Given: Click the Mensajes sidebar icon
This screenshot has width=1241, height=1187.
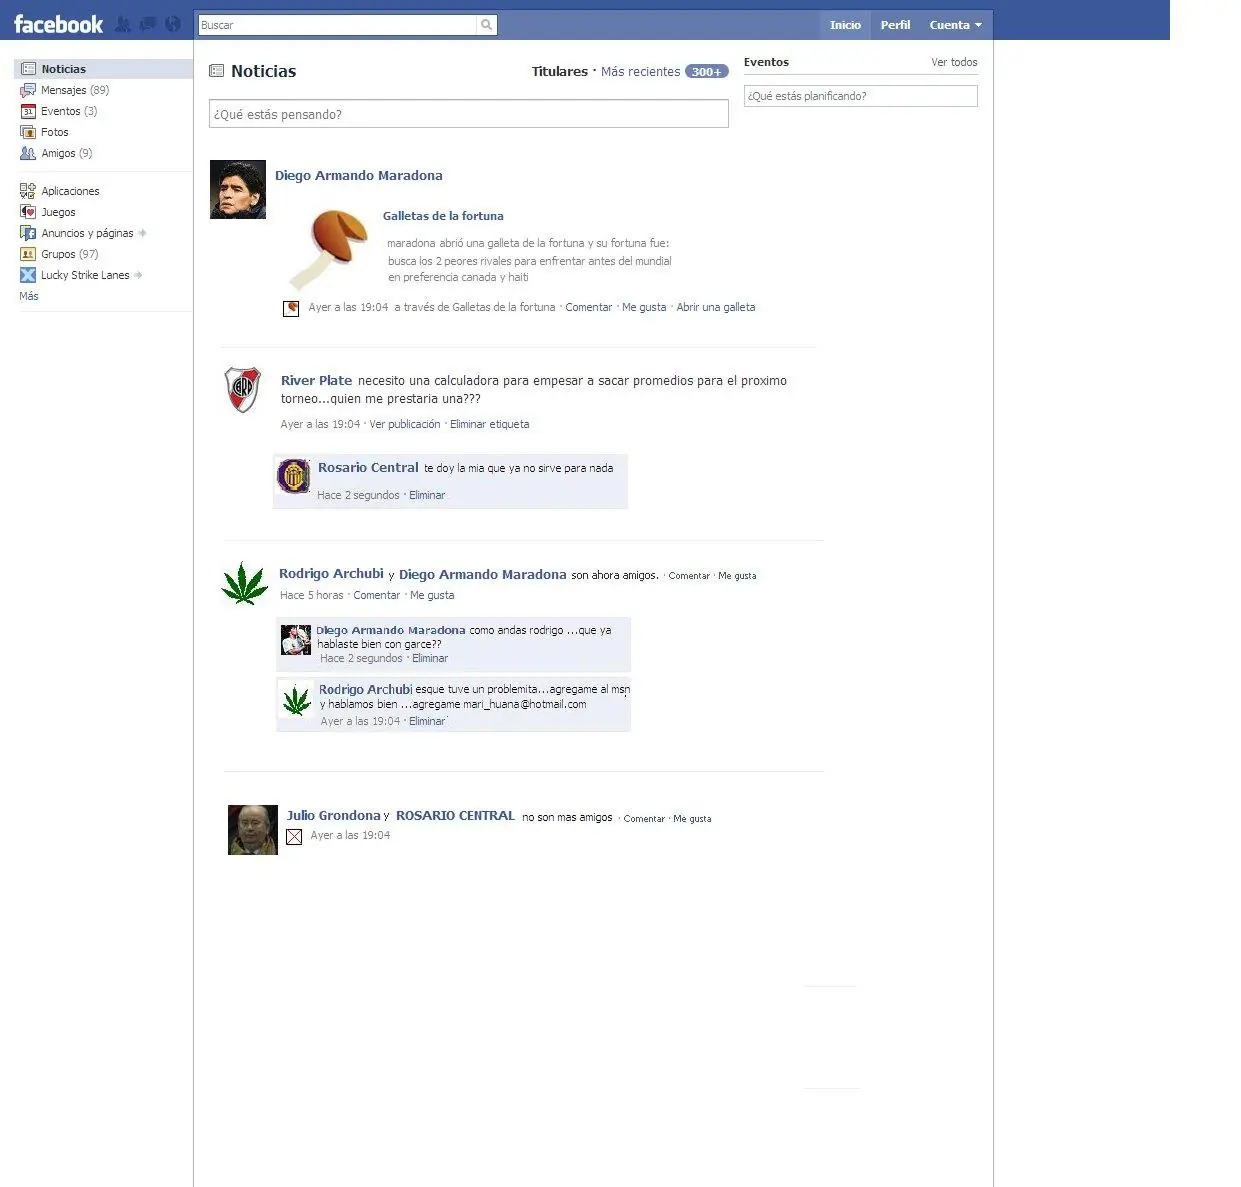Looking at the screenshot, I should pyautogui.click(x=28, y=90).
